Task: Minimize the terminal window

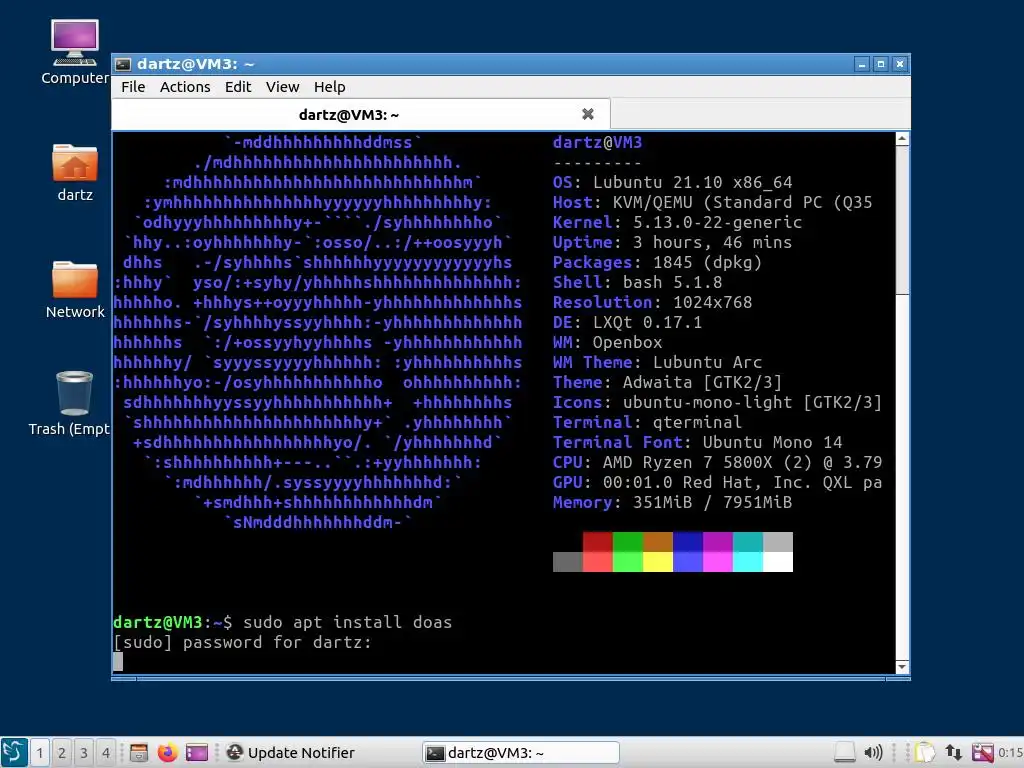Action: click(x=862, y=64)
